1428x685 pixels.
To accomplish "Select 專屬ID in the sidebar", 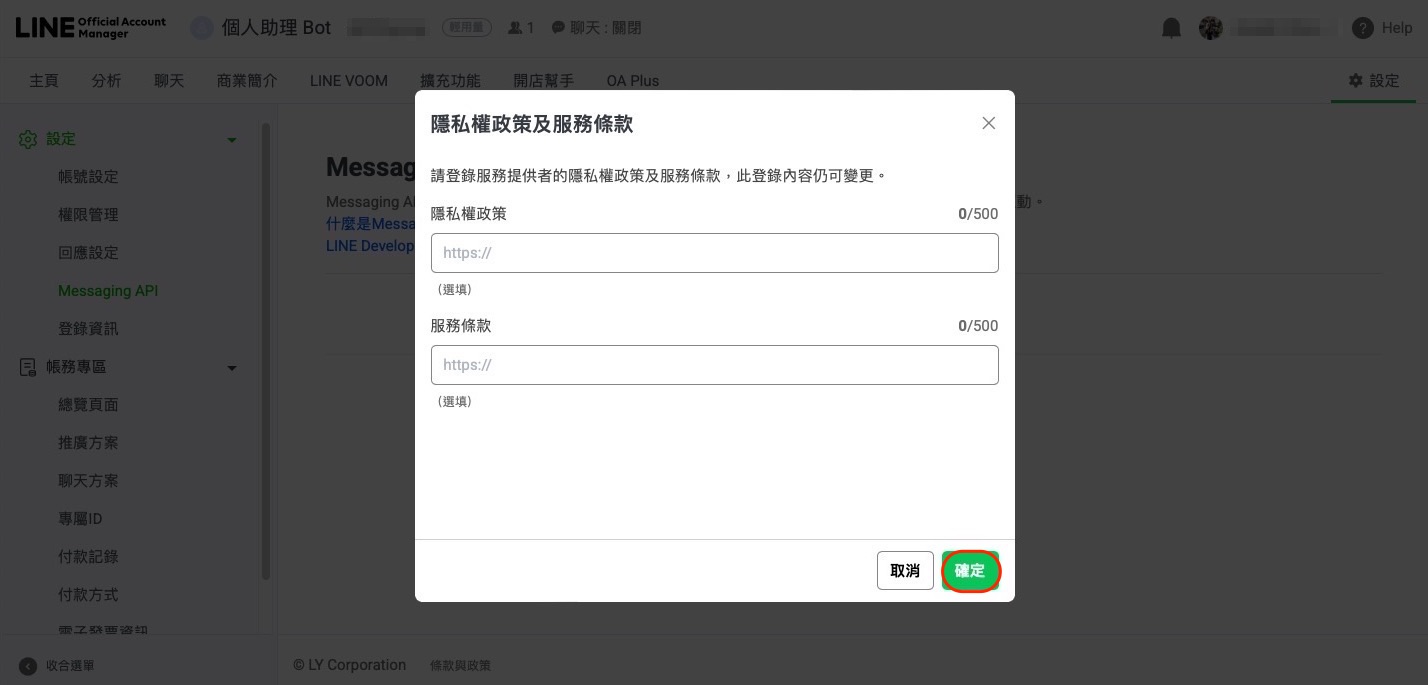I will click(80, 519).
